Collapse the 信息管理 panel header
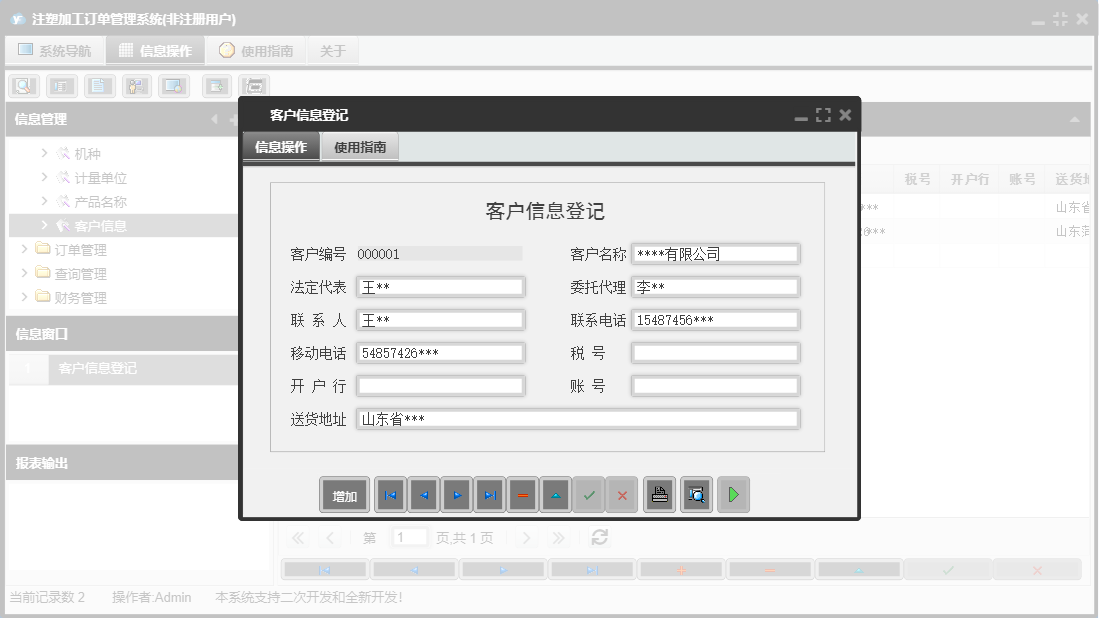 [213, 119]
